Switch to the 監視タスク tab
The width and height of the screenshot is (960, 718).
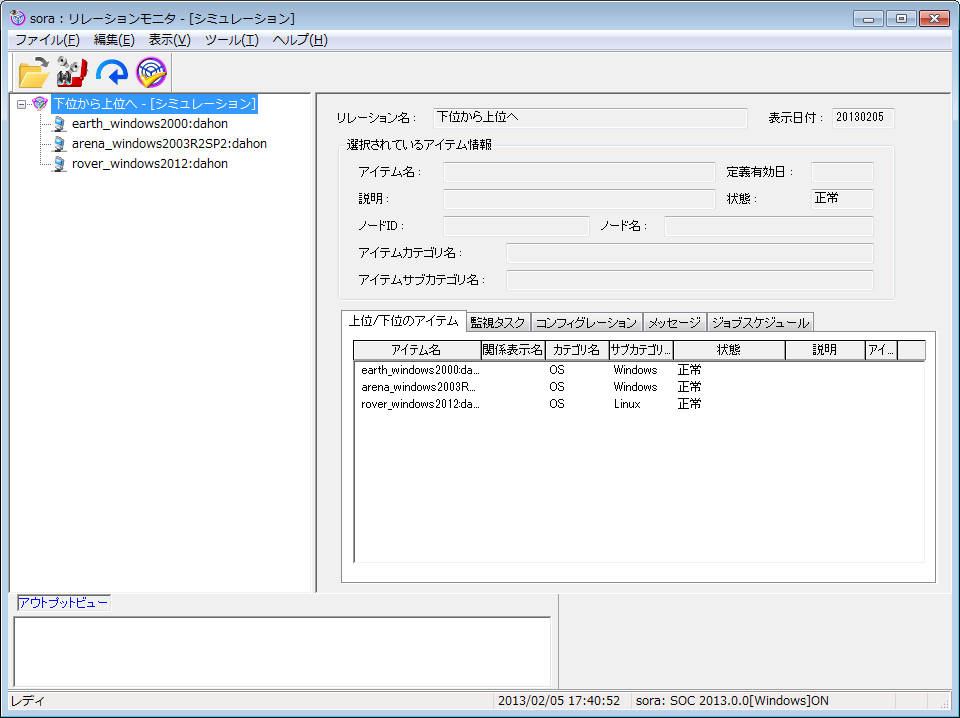tap(498, 323)
